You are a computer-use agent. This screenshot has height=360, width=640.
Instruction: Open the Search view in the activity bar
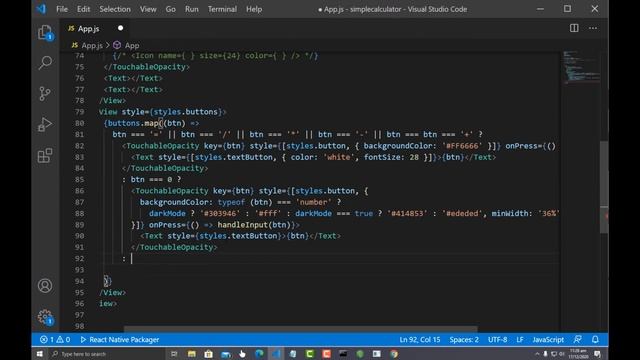click(x=45, y=63)
